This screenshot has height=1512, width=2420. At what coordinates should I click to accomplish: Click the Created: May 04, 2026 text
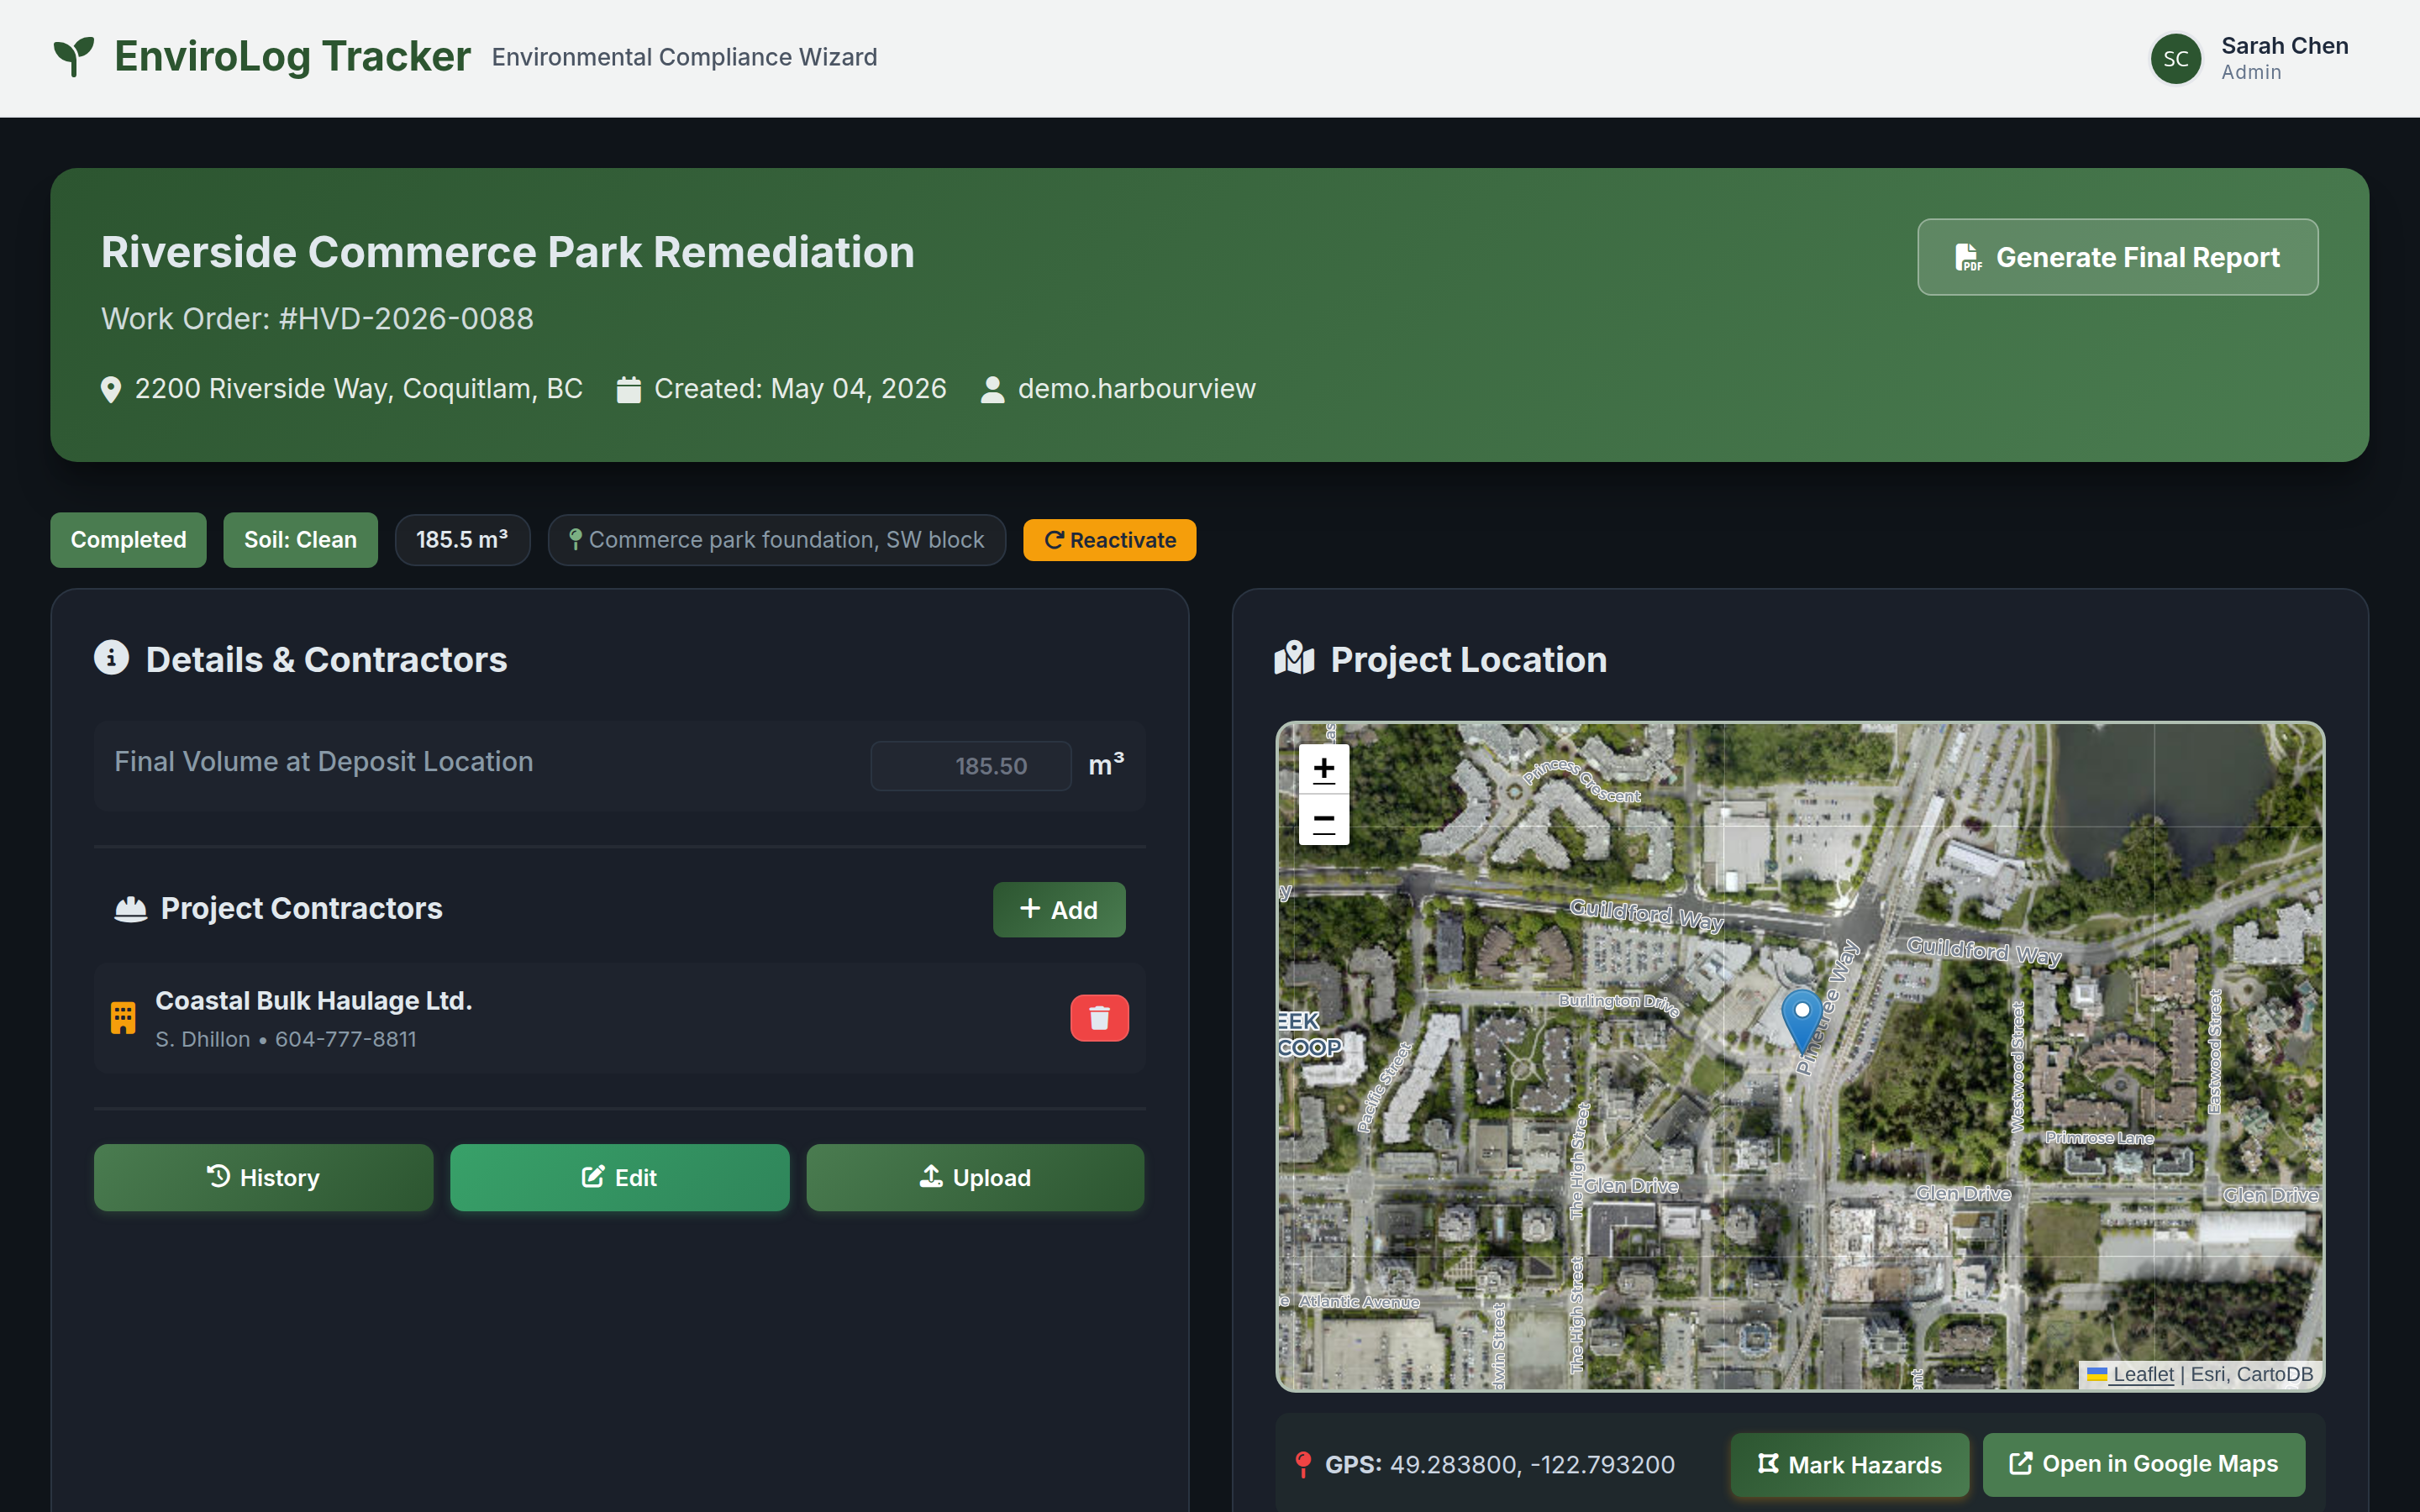coord(800,389)
